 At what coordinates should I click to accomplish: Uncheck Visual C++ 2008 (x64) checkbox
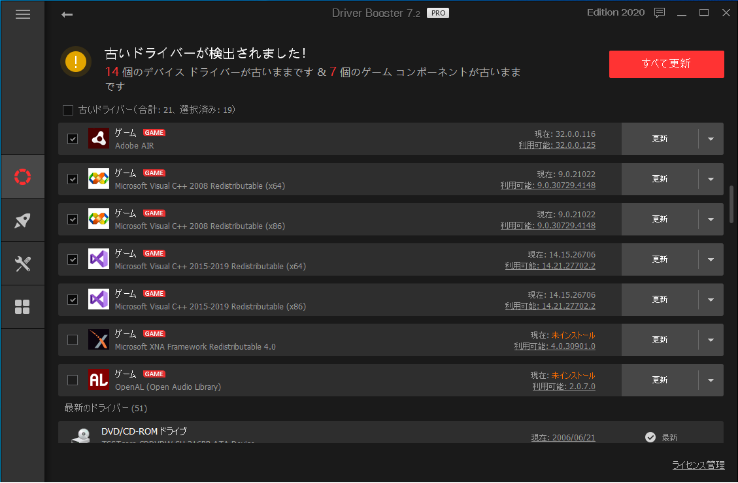[x=72, y=179]
